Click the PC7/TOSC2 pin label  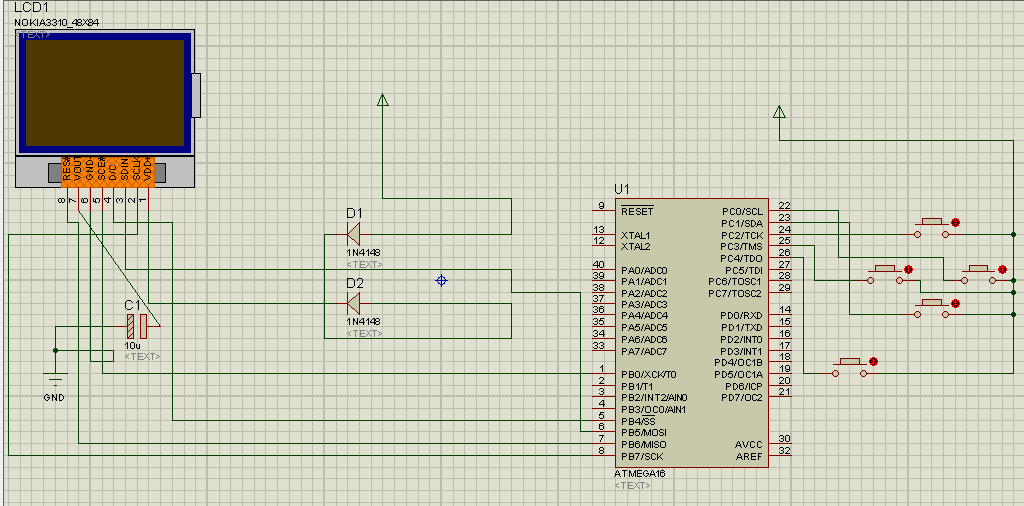(x=735, y=293)
